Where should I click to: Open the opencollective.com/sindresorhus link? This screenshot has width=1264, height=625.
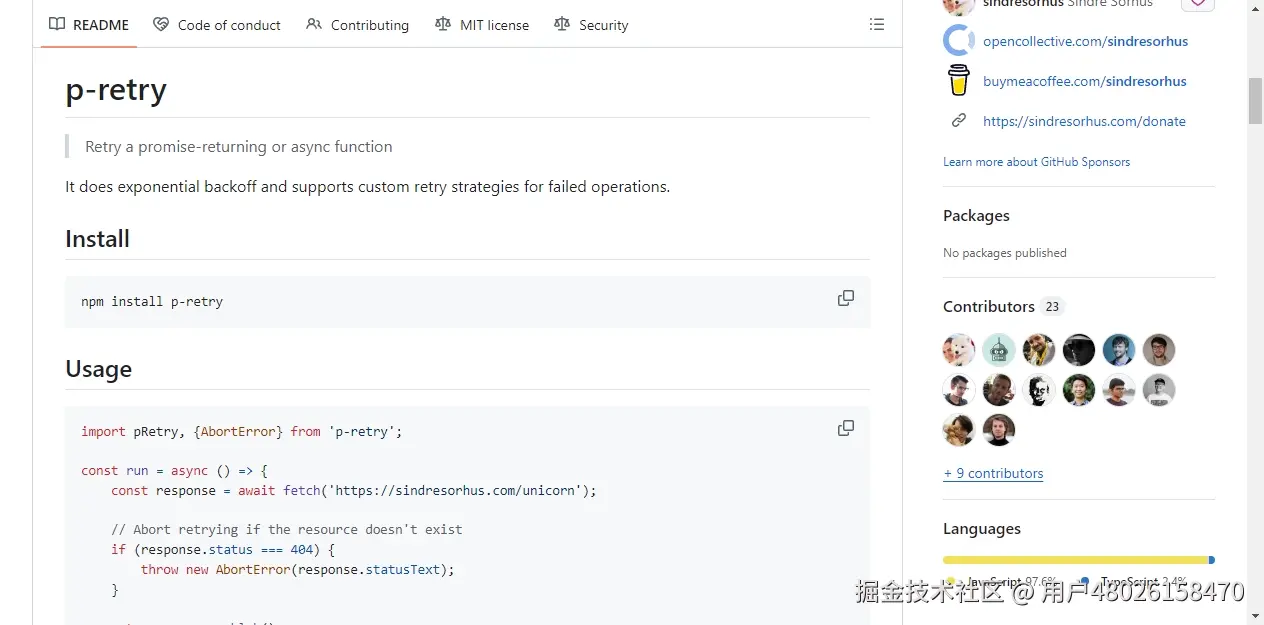click(1085, 41)
